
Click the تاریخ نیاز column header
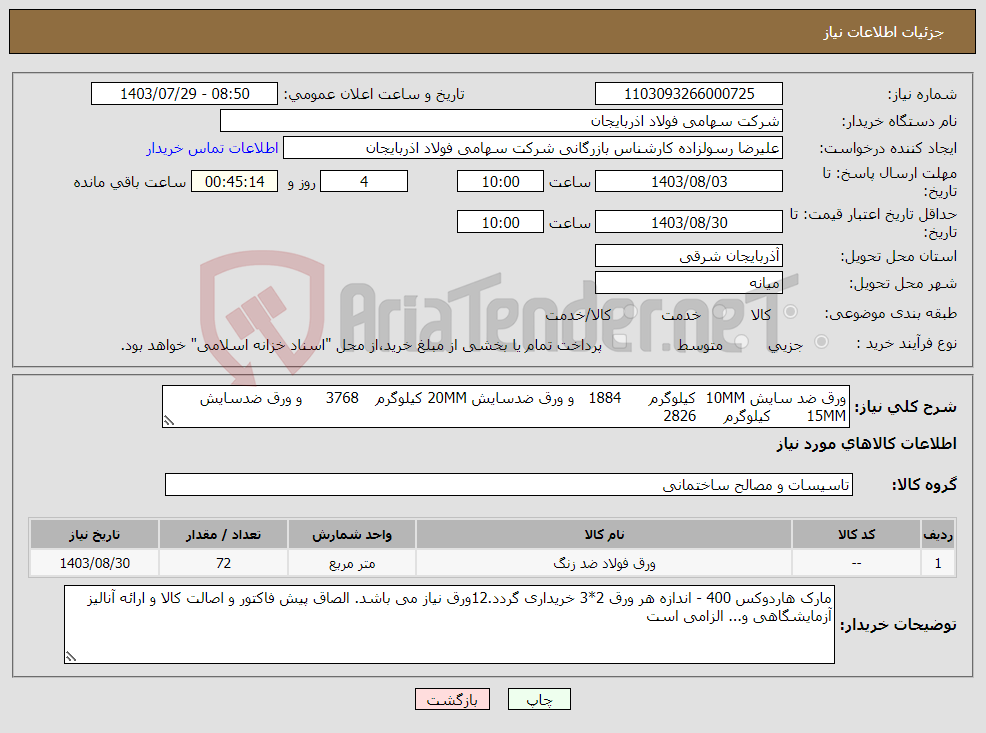pyautogui.click(x=94, y=534)
